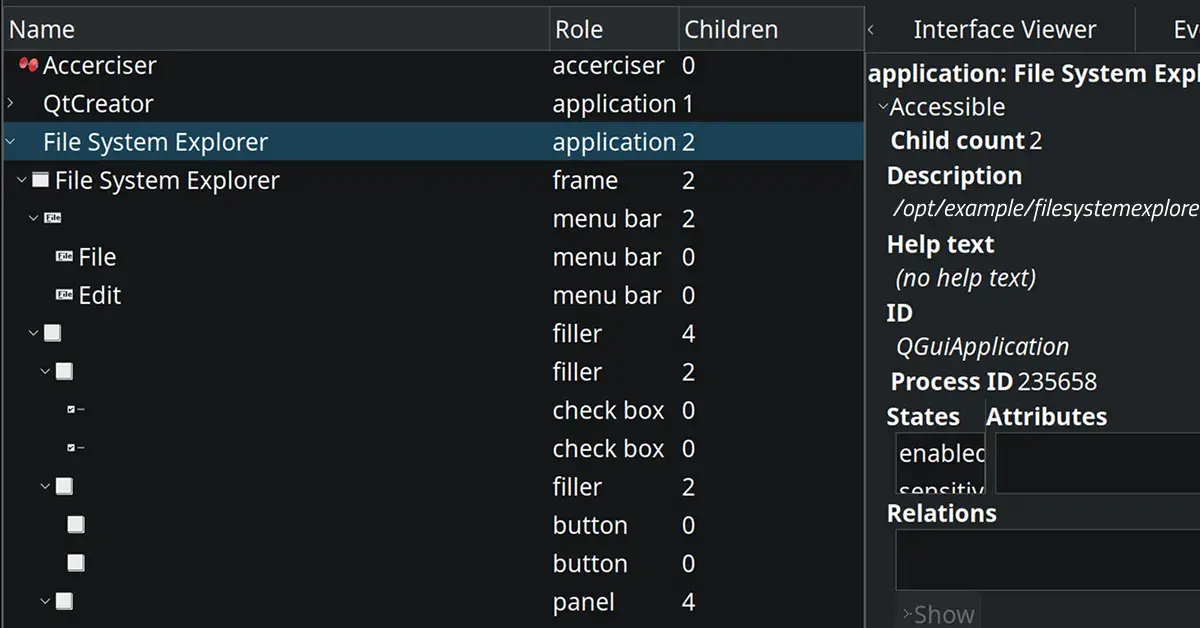Expand the QtCreator application node

tap(10, 104)
